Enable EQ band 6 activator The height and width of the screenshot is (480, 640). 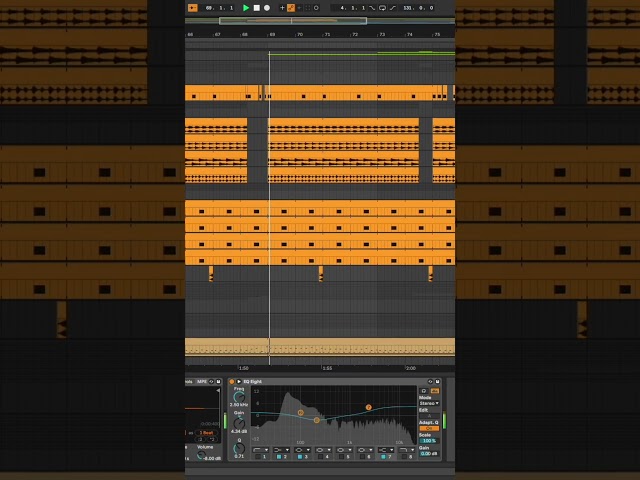click(362, 457)
